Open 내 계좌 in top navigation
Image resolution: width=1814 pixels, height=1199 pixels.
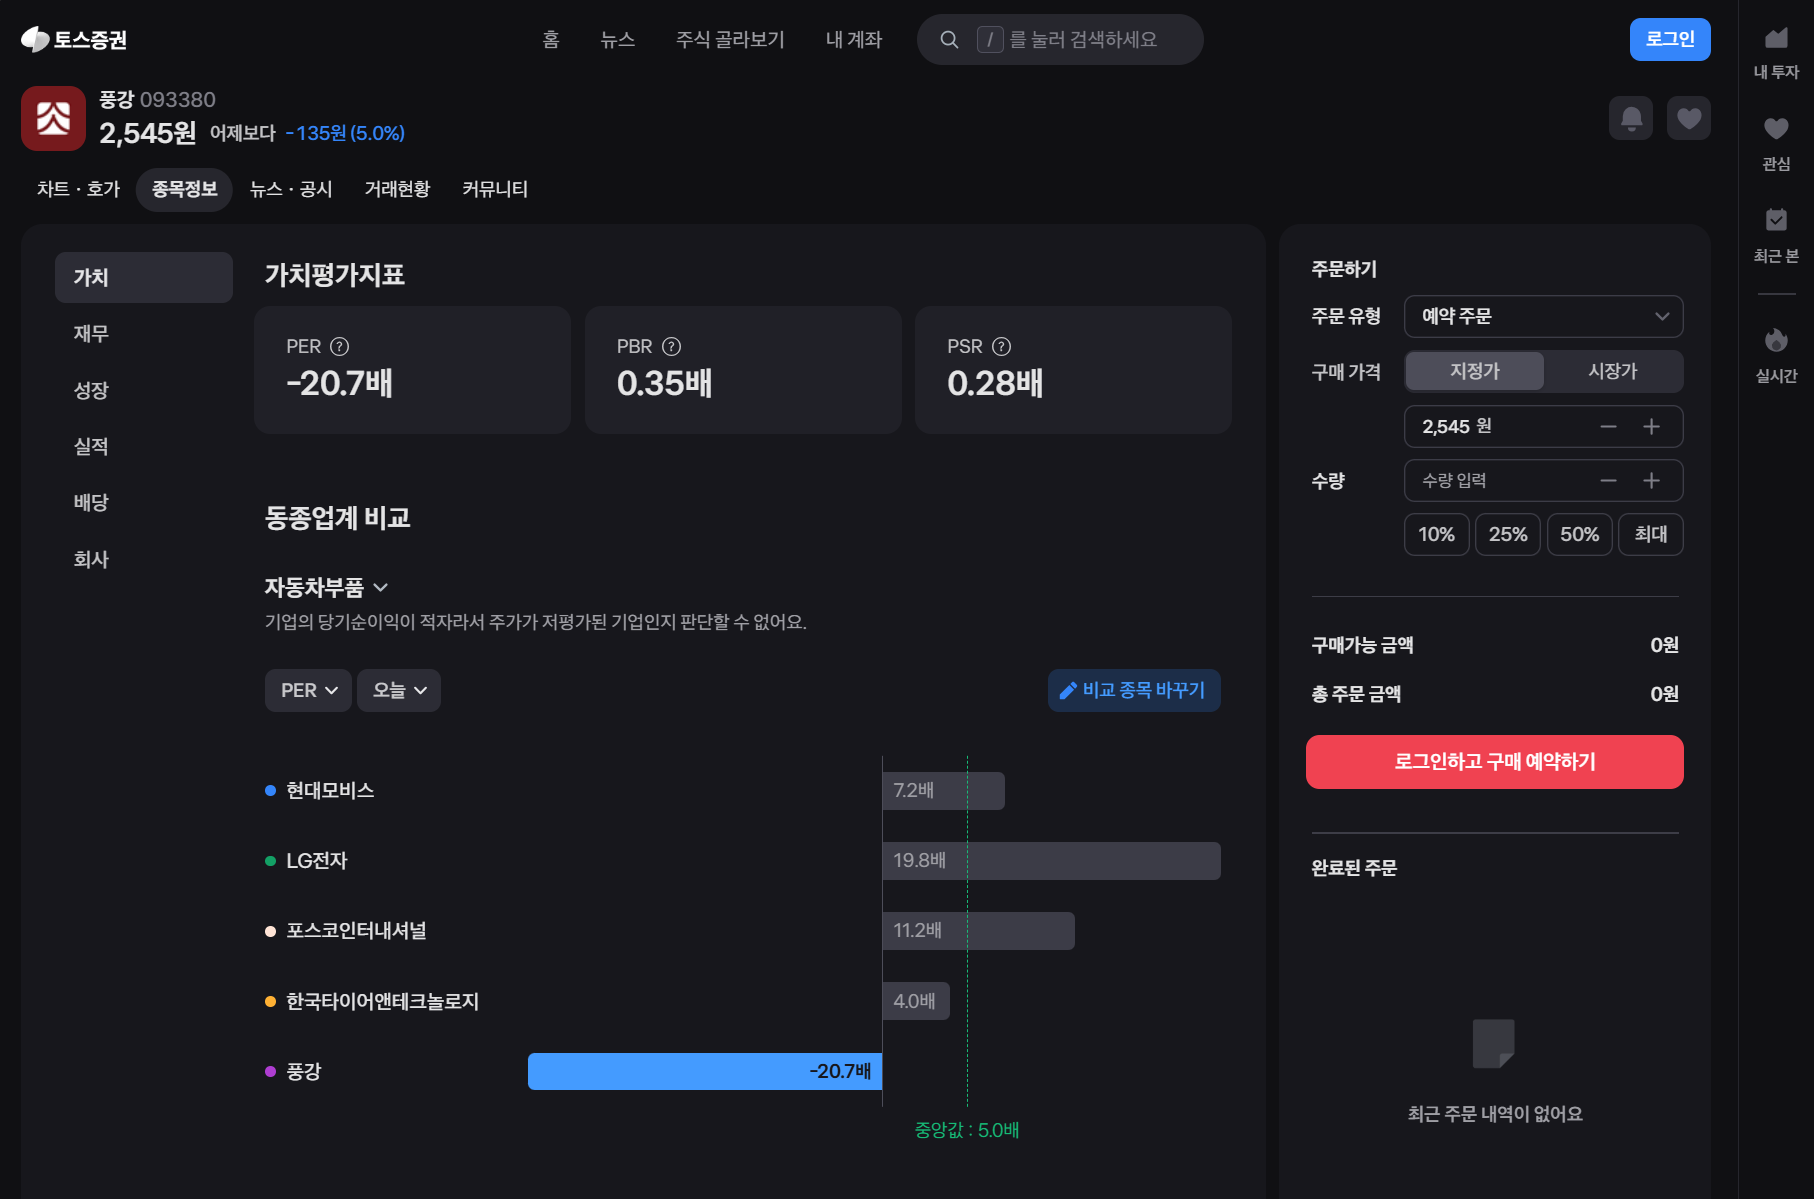(854, 39)
